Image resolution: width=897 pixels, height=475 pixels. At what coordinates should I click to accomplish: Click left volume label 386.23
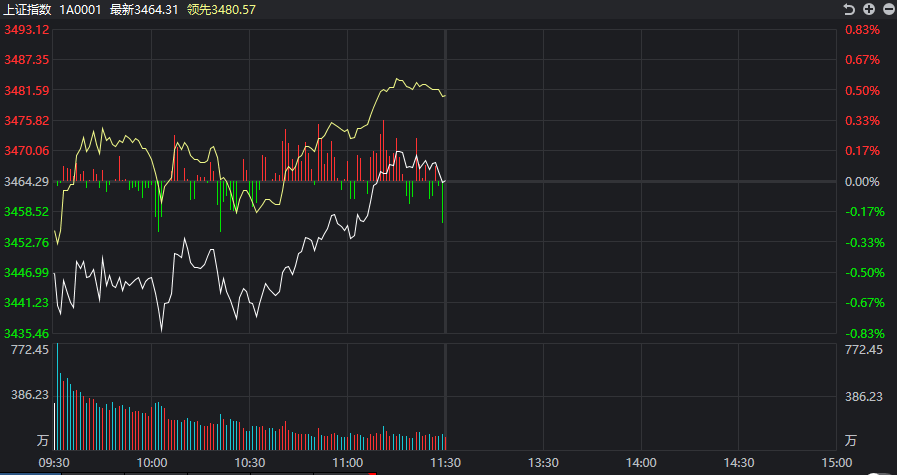point(30,396)
